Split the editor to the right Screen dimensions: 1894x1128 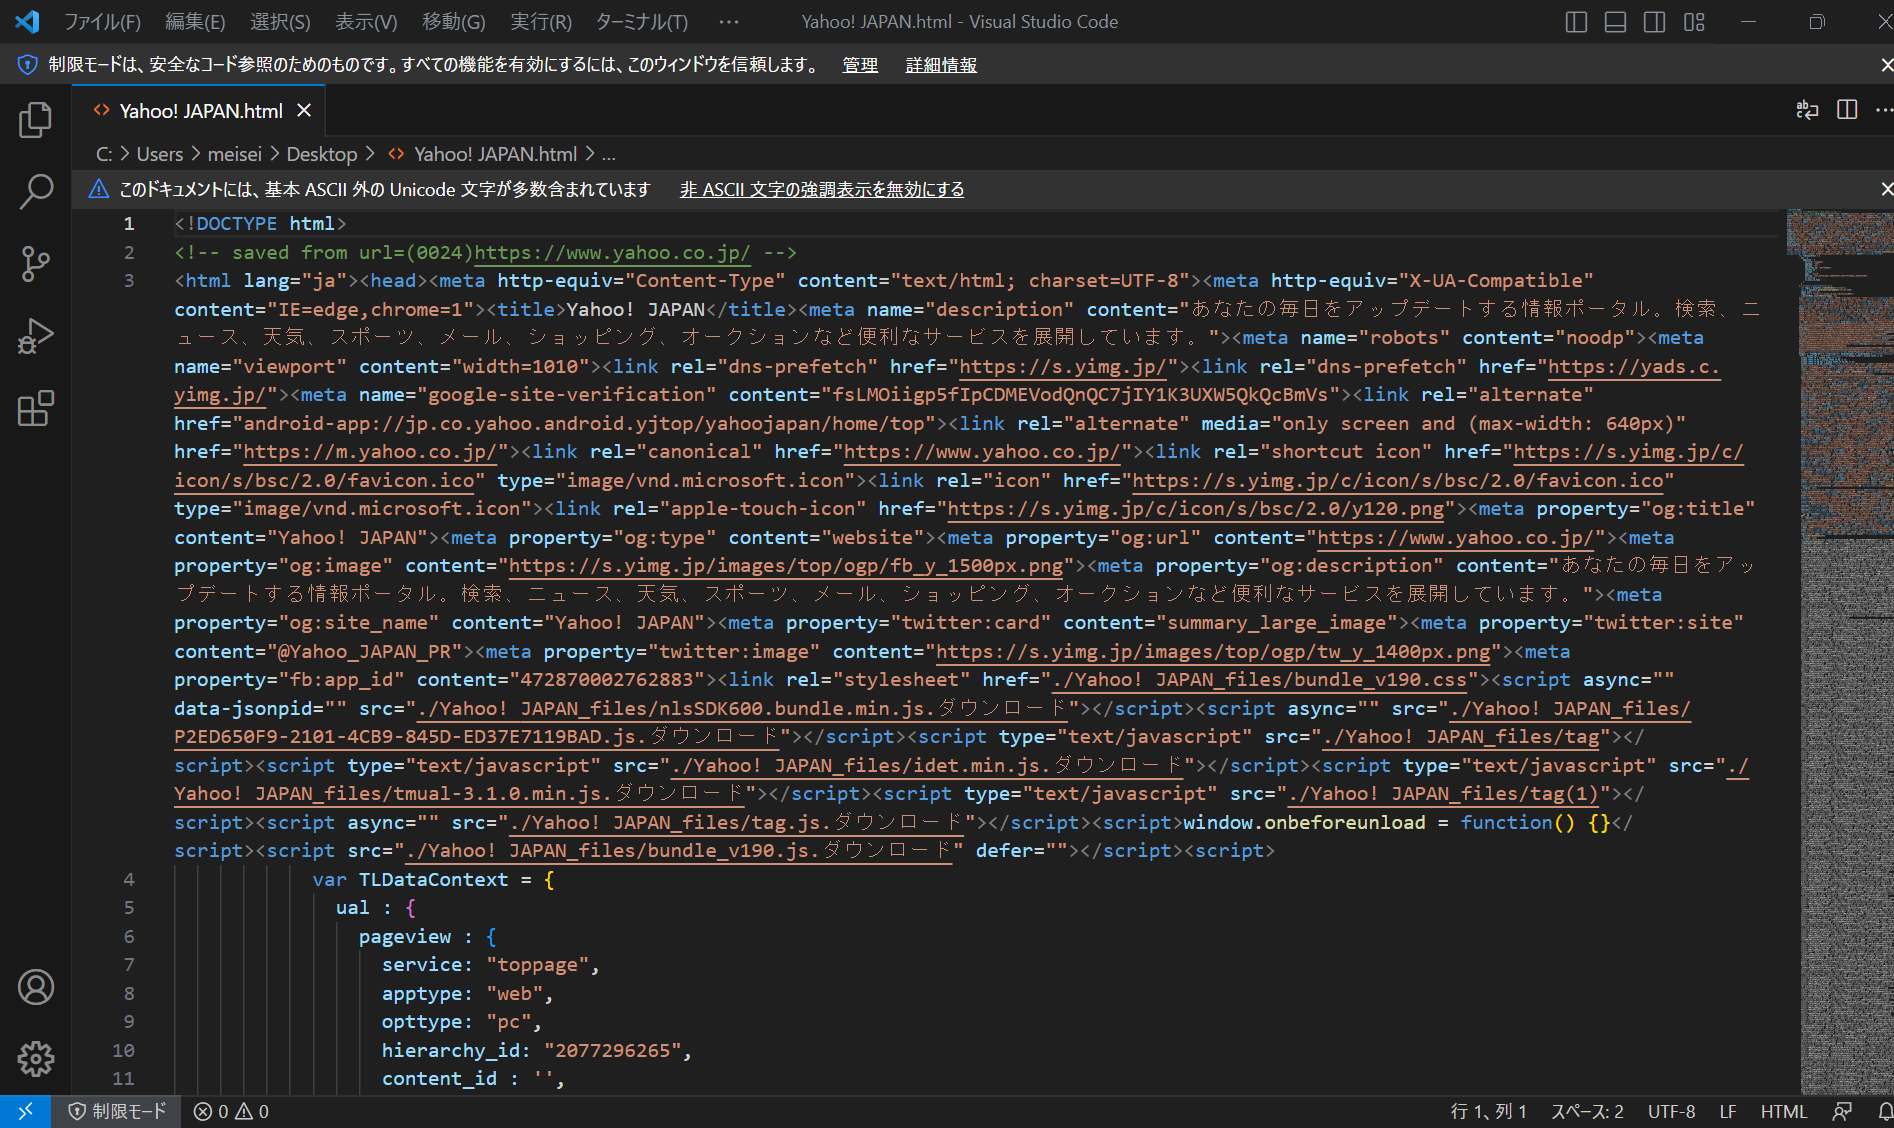1847,110
